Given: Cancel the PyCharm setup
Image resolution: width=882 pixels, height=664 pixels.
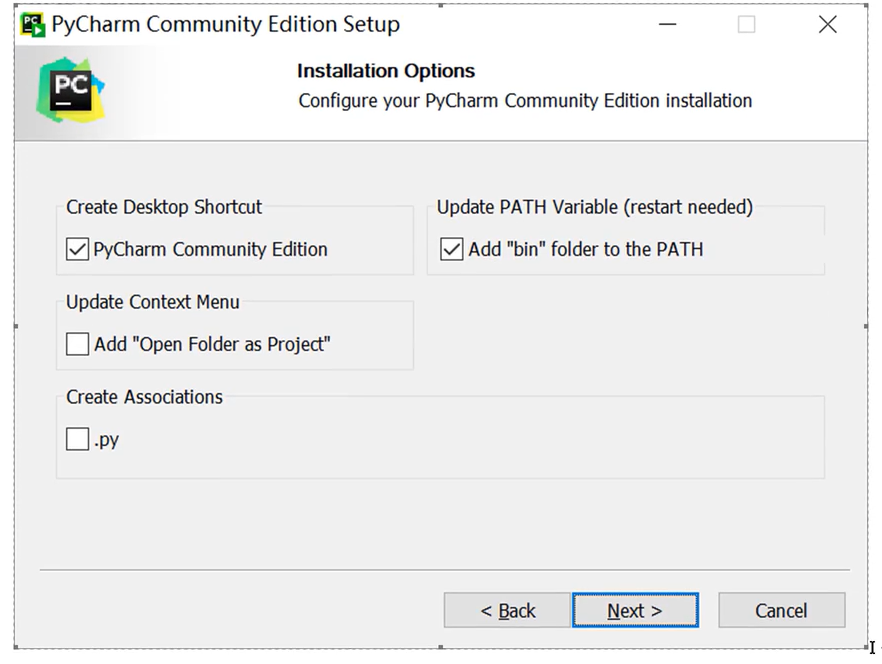Looking at the screenshot, I should point(781,610).
